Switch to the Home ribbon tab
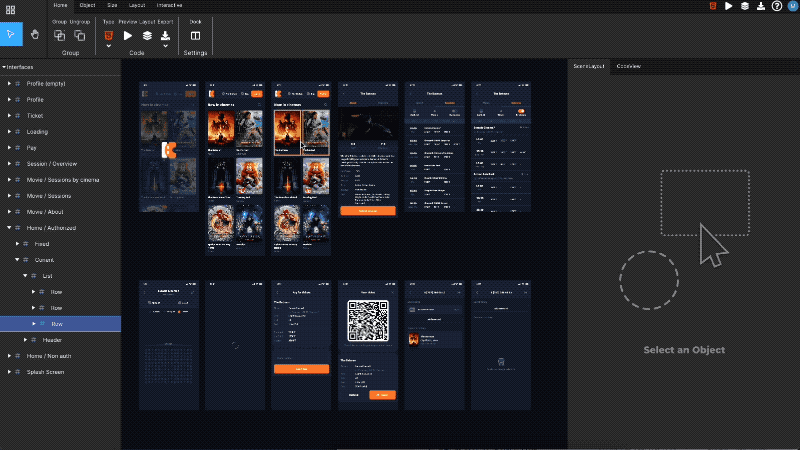Image resolution: width=800 pixels, height=450 pixels. pos(60,5)
